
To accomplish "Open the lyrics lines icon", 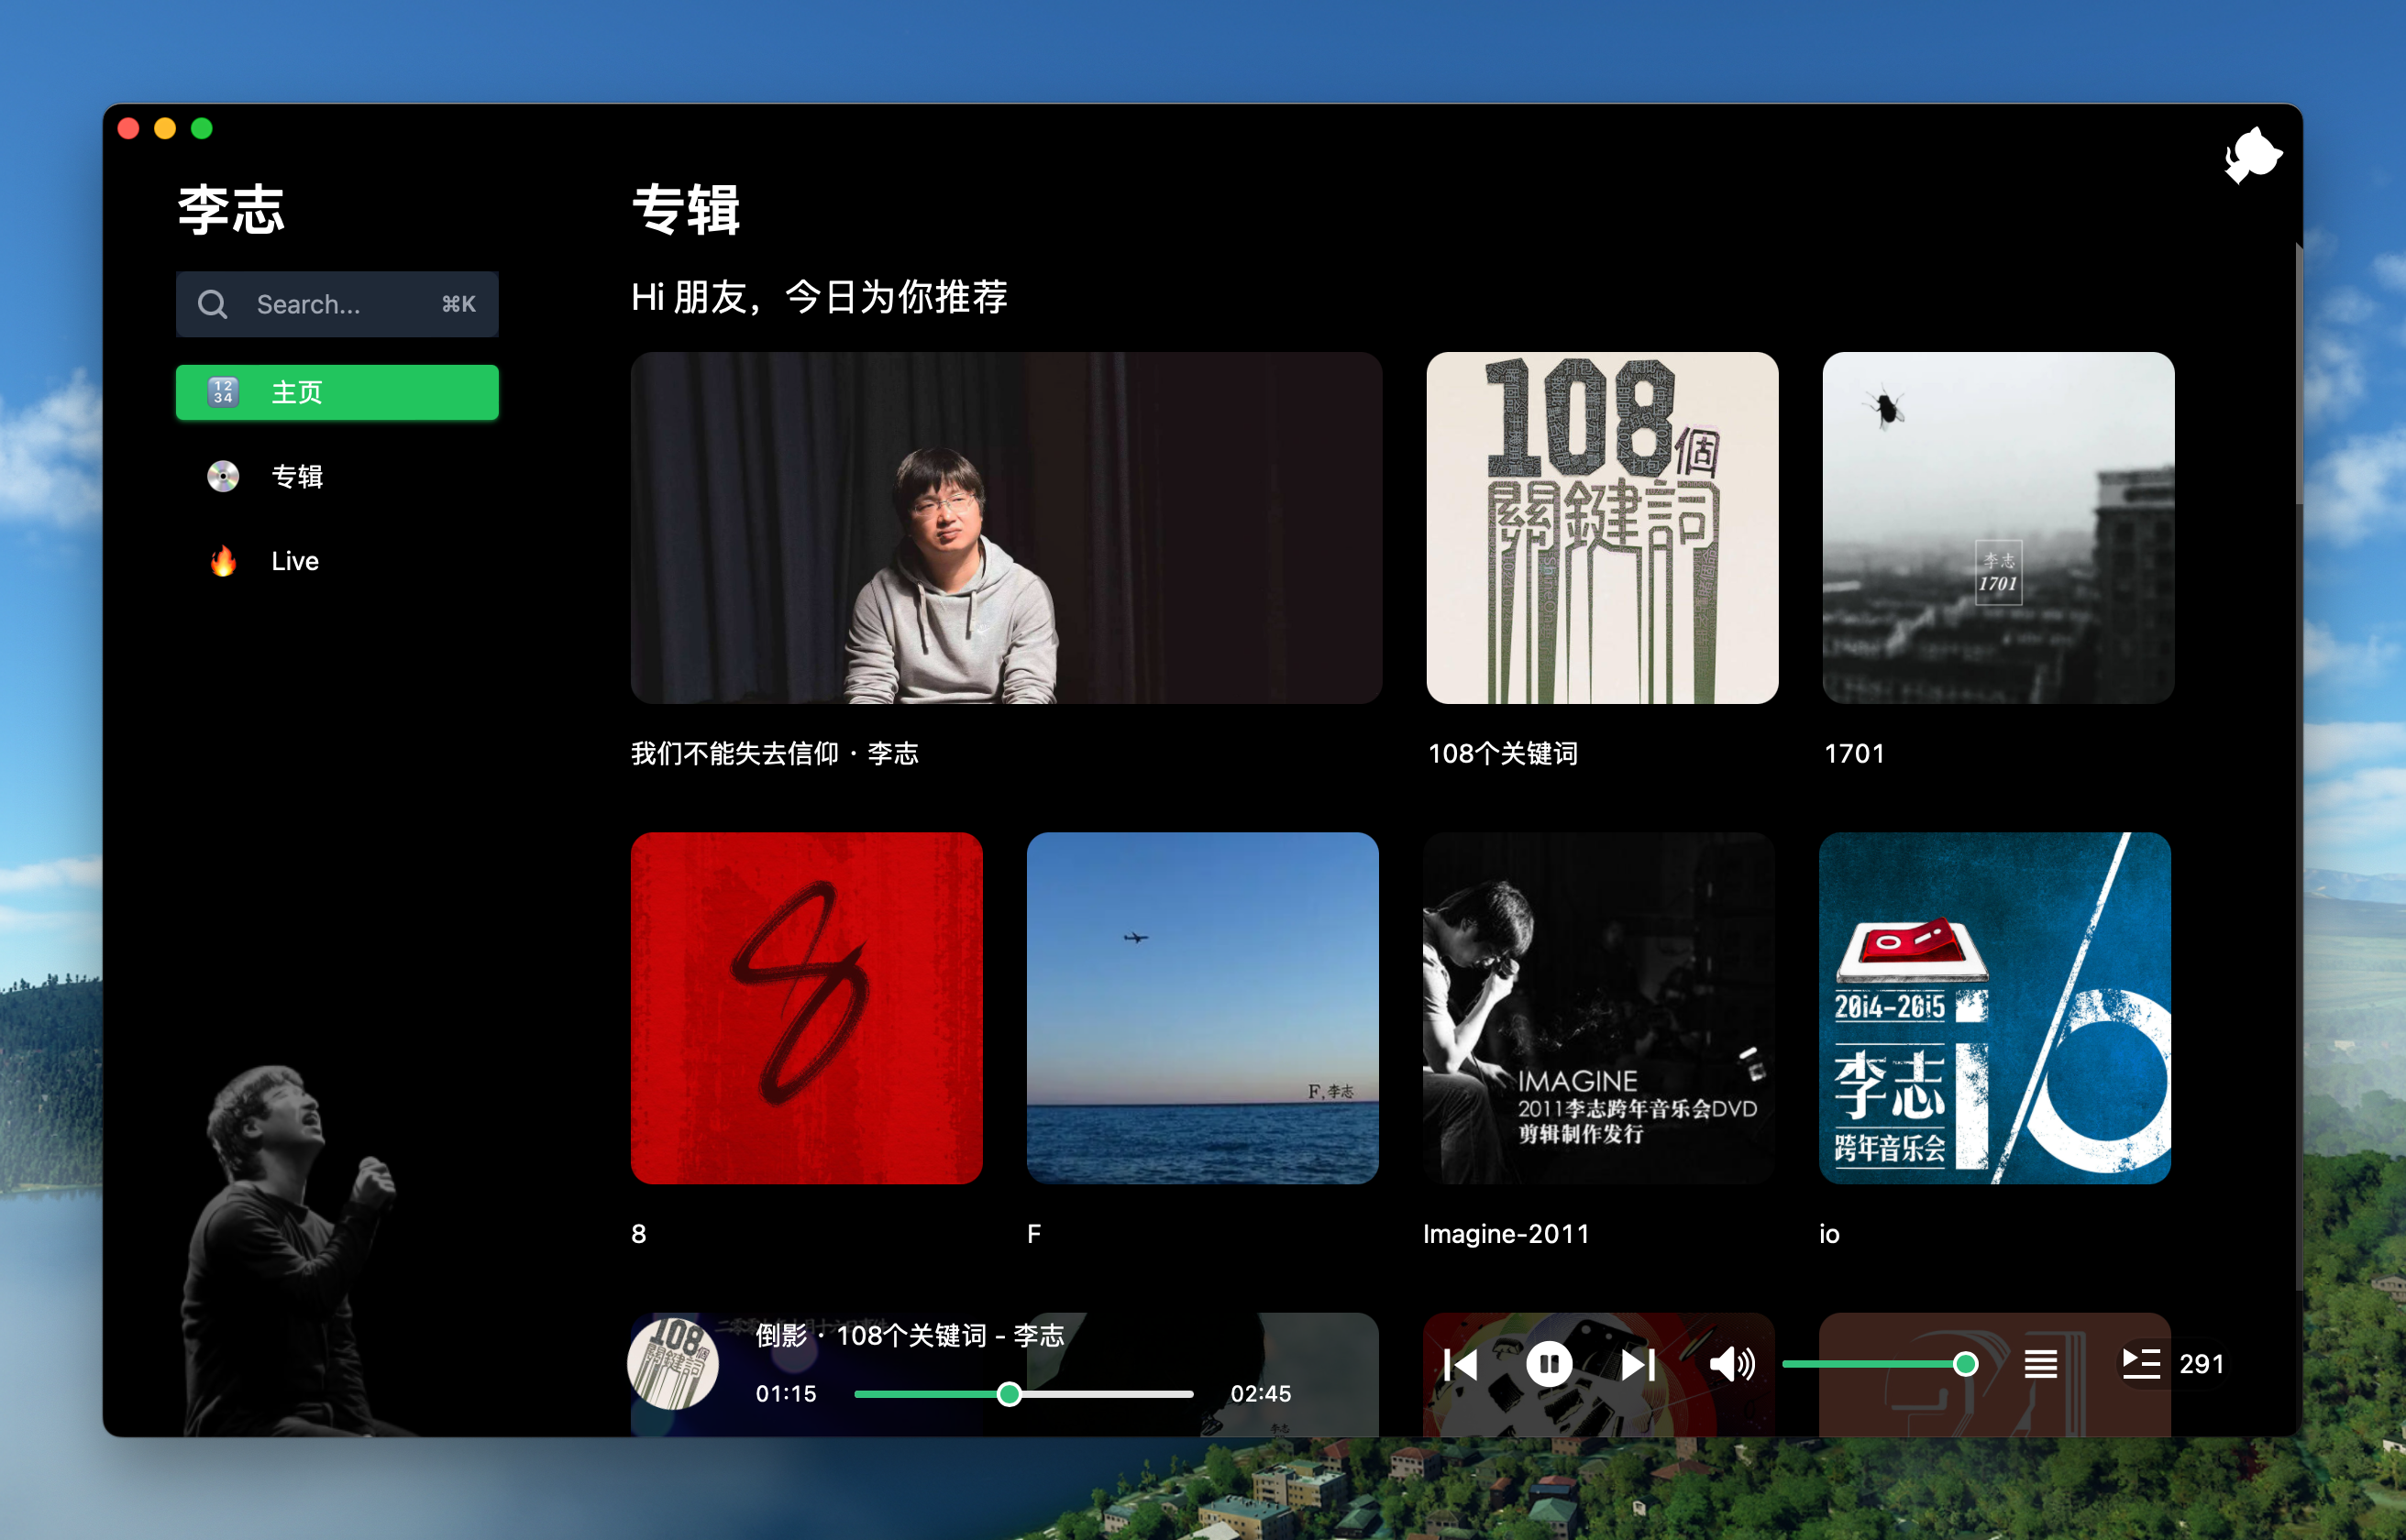I will click(2040, 1364).
